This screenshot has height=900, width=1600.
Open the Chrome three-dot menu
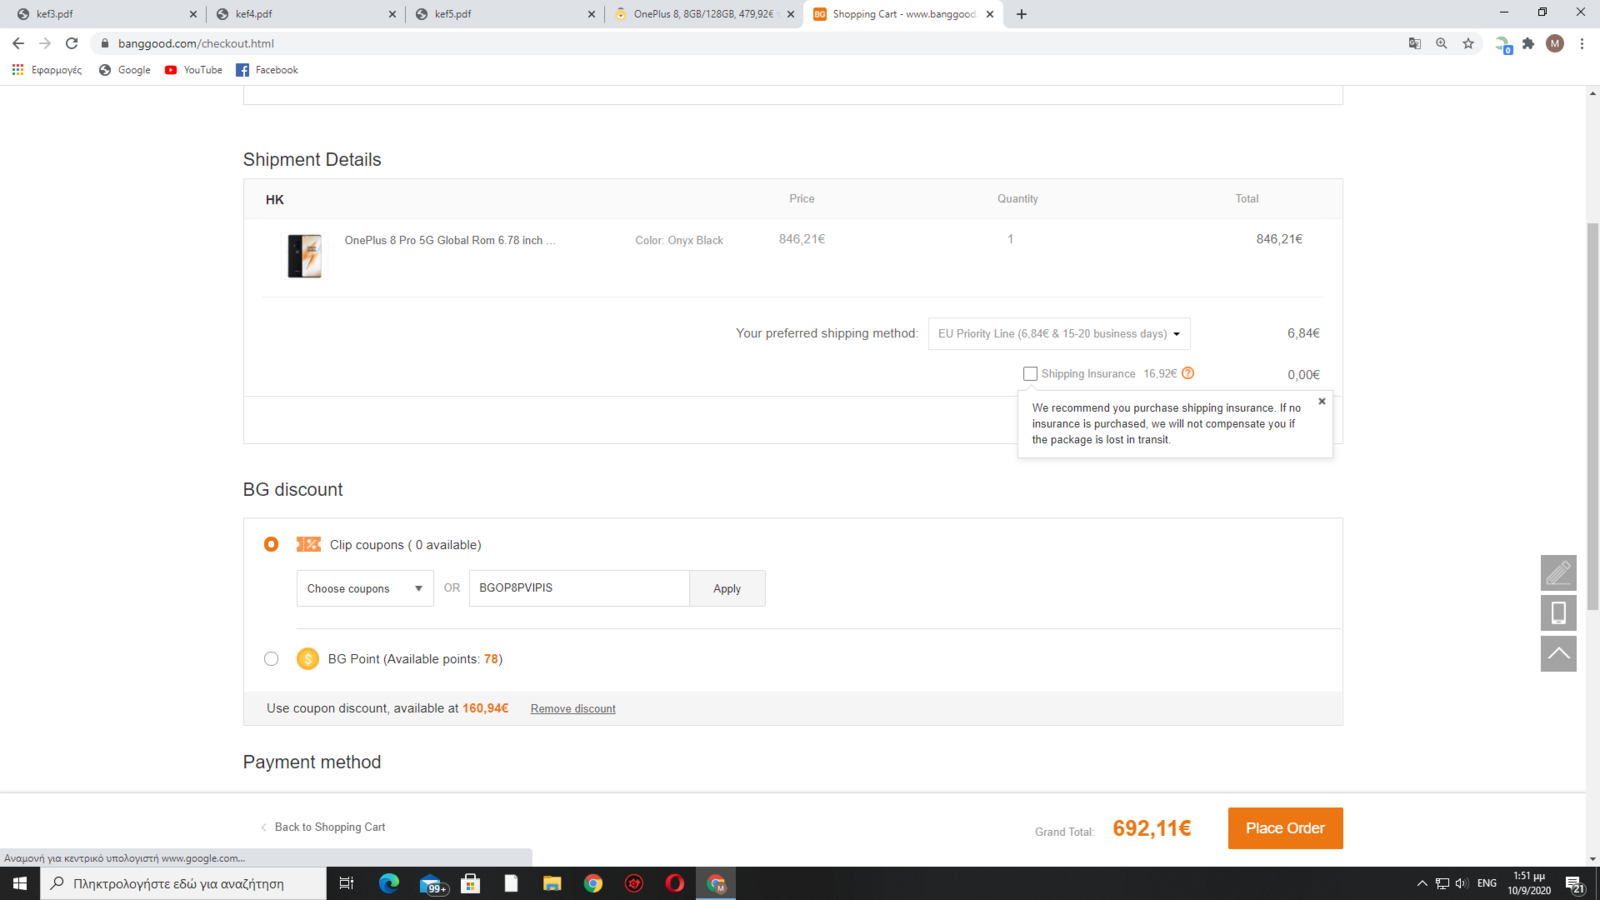(1582, 43)
